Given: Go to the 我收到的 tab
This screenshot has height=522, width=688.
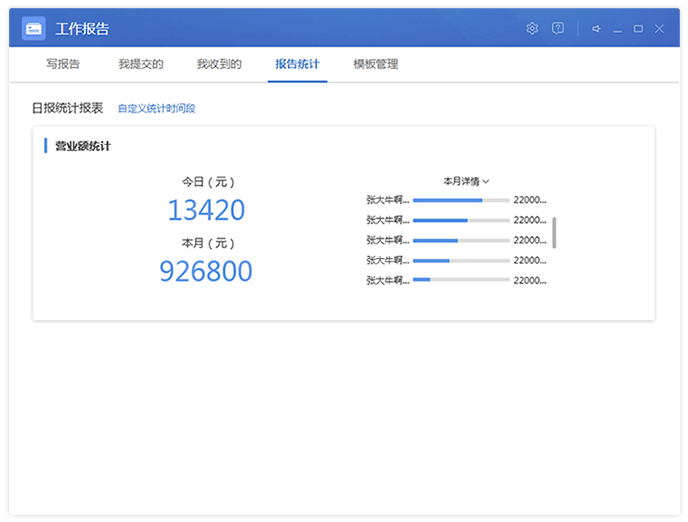Looking at the screenshot, I should point(219,64).
